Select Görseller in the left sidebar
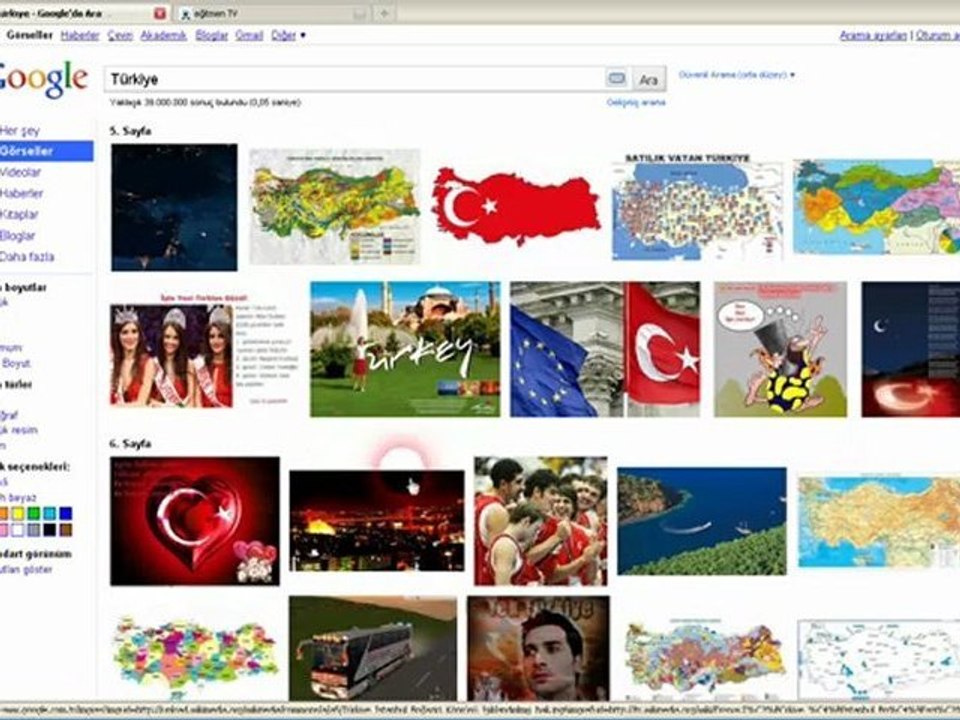The width and height of the screenshot is (960, 720). (47, 151)
